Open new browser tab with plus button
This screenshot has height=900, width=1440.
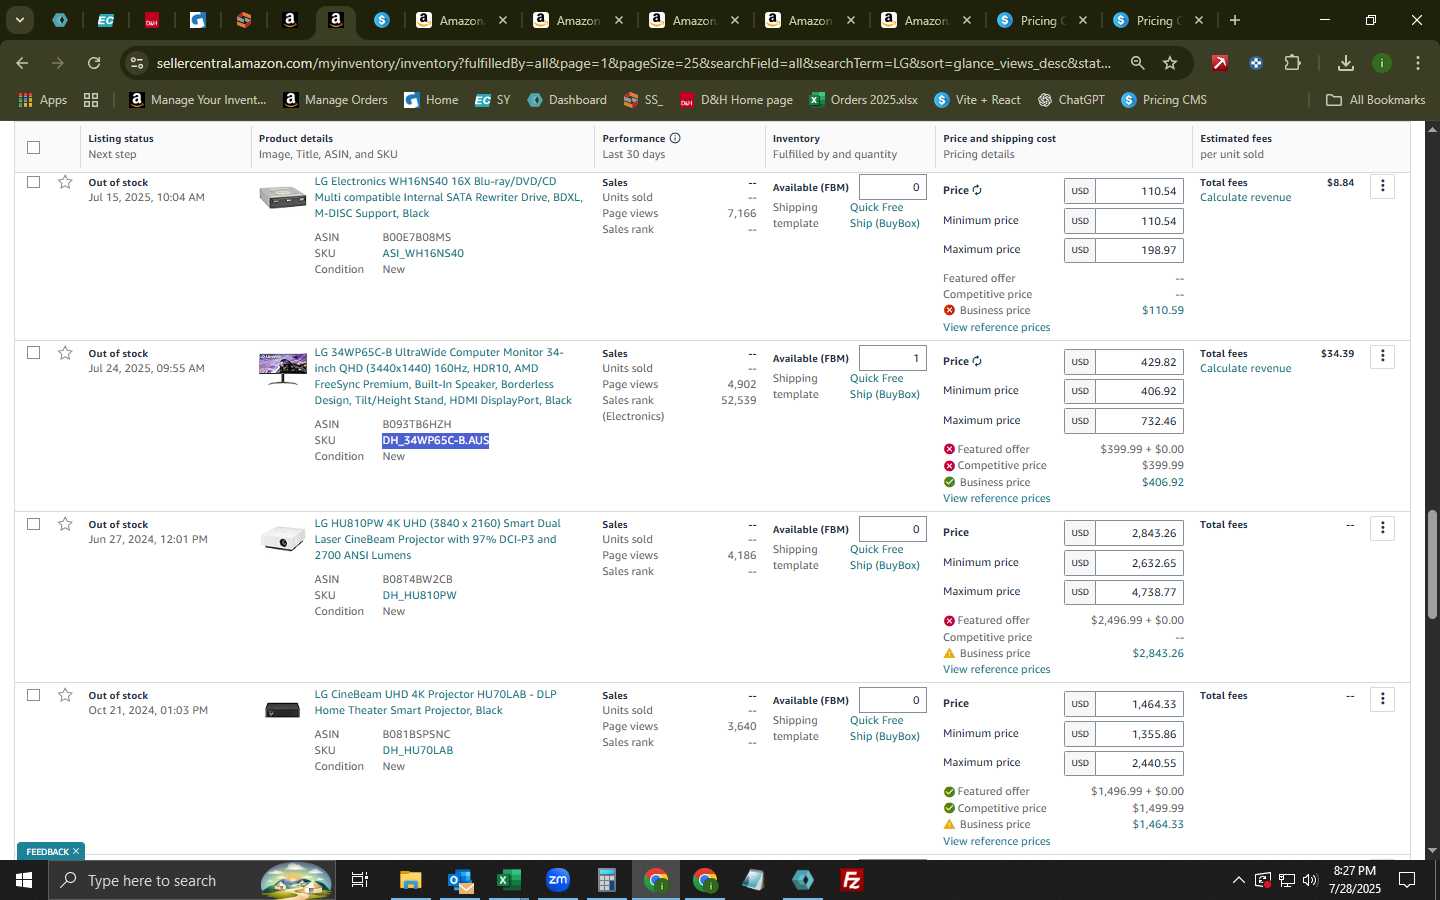click(x=1235, y=20)
